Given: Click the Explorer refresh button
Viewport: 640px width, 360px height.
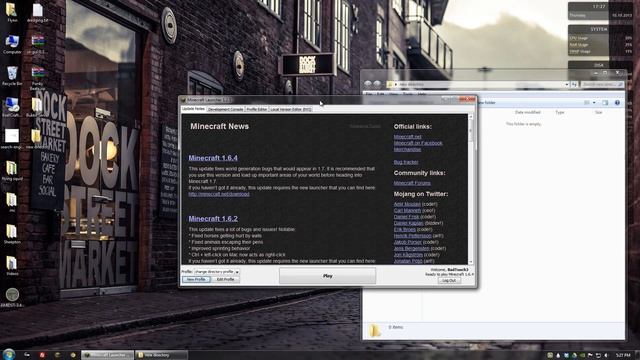Looking at the screenshot, I should click(x=574, y=84).
